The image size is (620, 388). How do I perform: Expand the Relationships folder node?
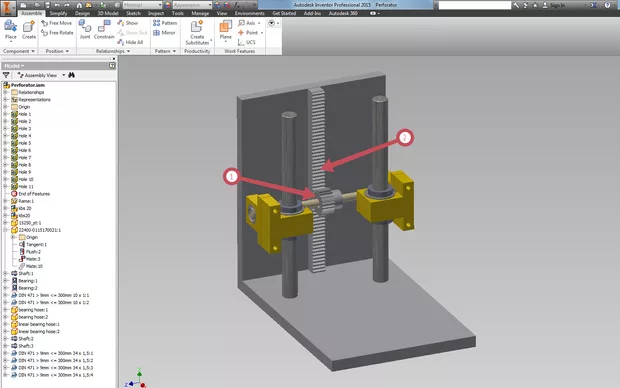(6, 92)
